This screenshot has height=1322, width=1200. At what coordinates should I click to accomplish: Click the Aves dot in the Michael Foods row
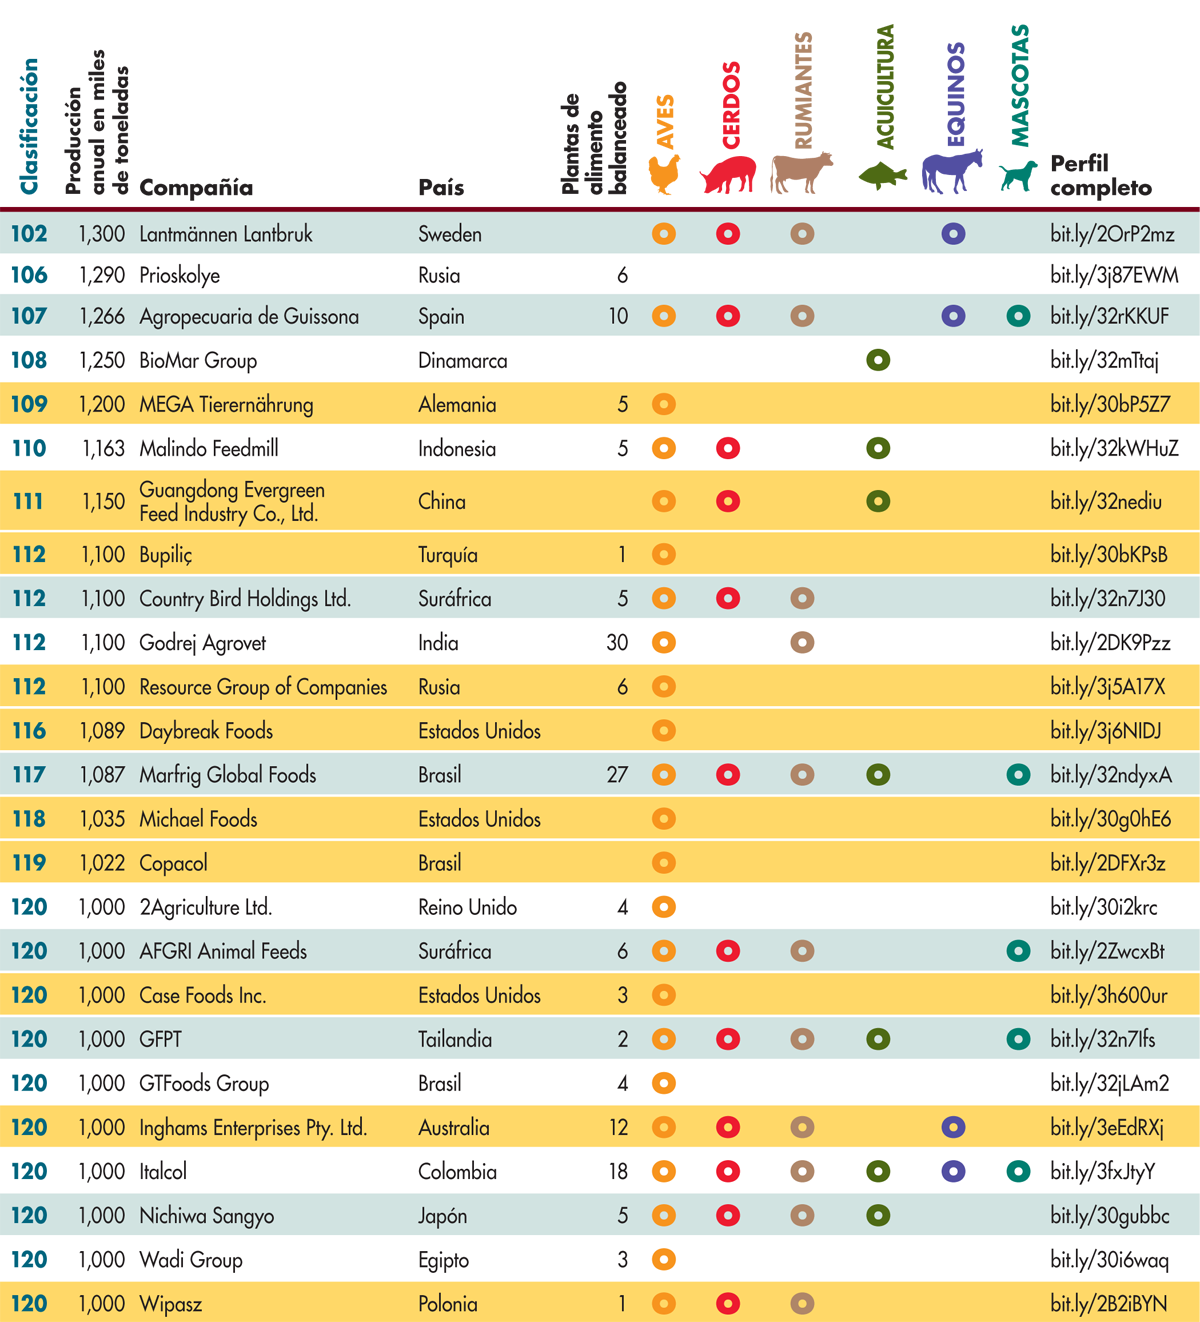[664, 818]
